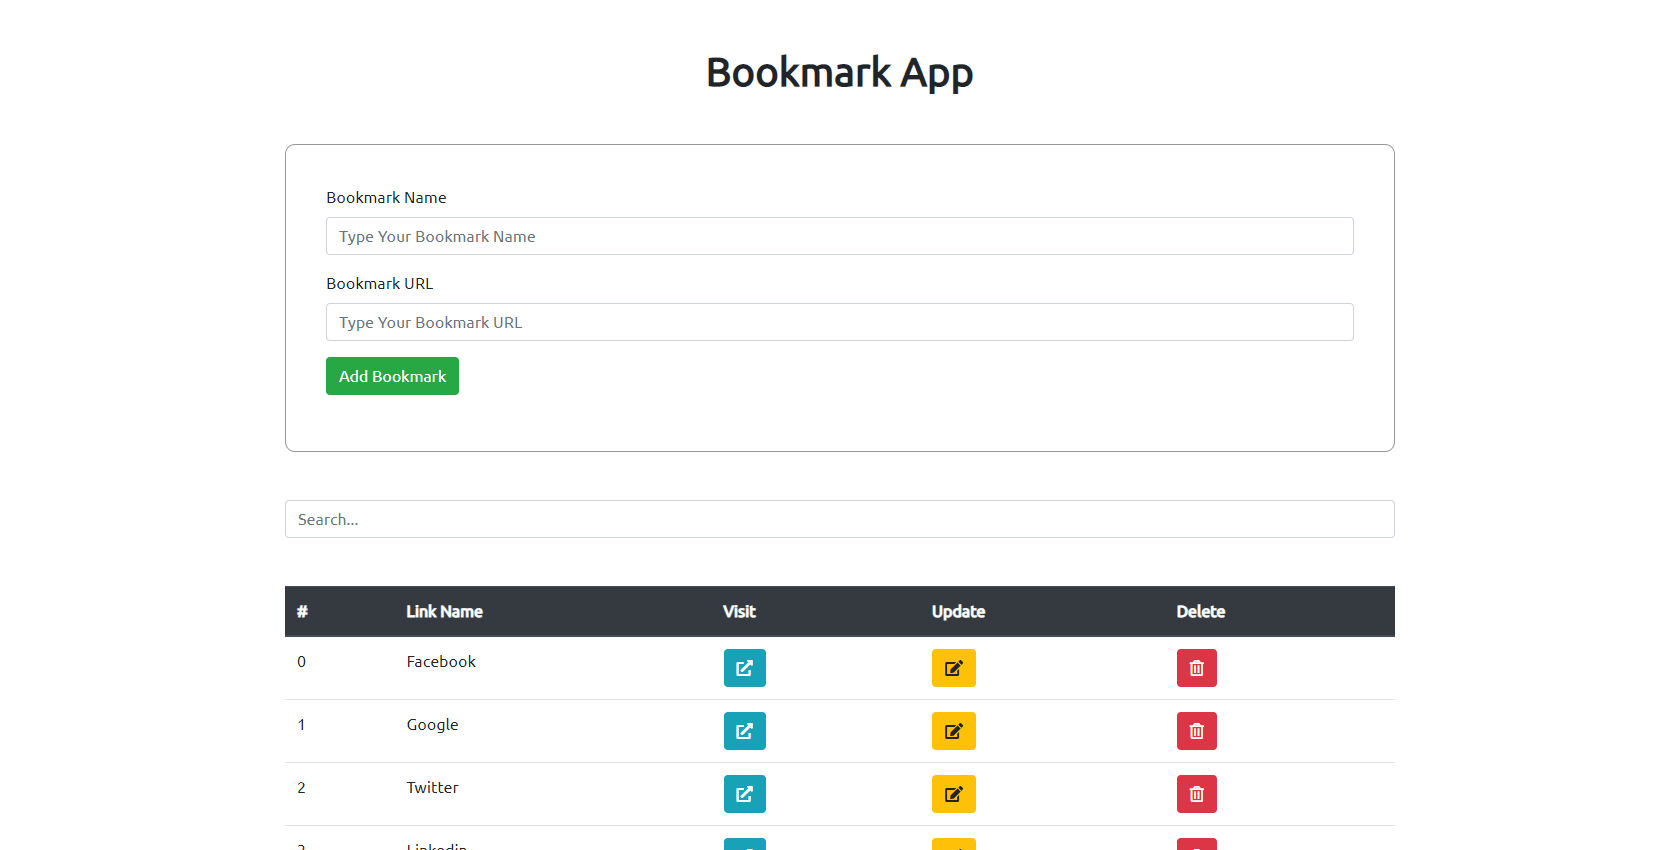Select the Facebook link name cell
The width and height of the screenshot is (1680, 850).
click(441, 662)
